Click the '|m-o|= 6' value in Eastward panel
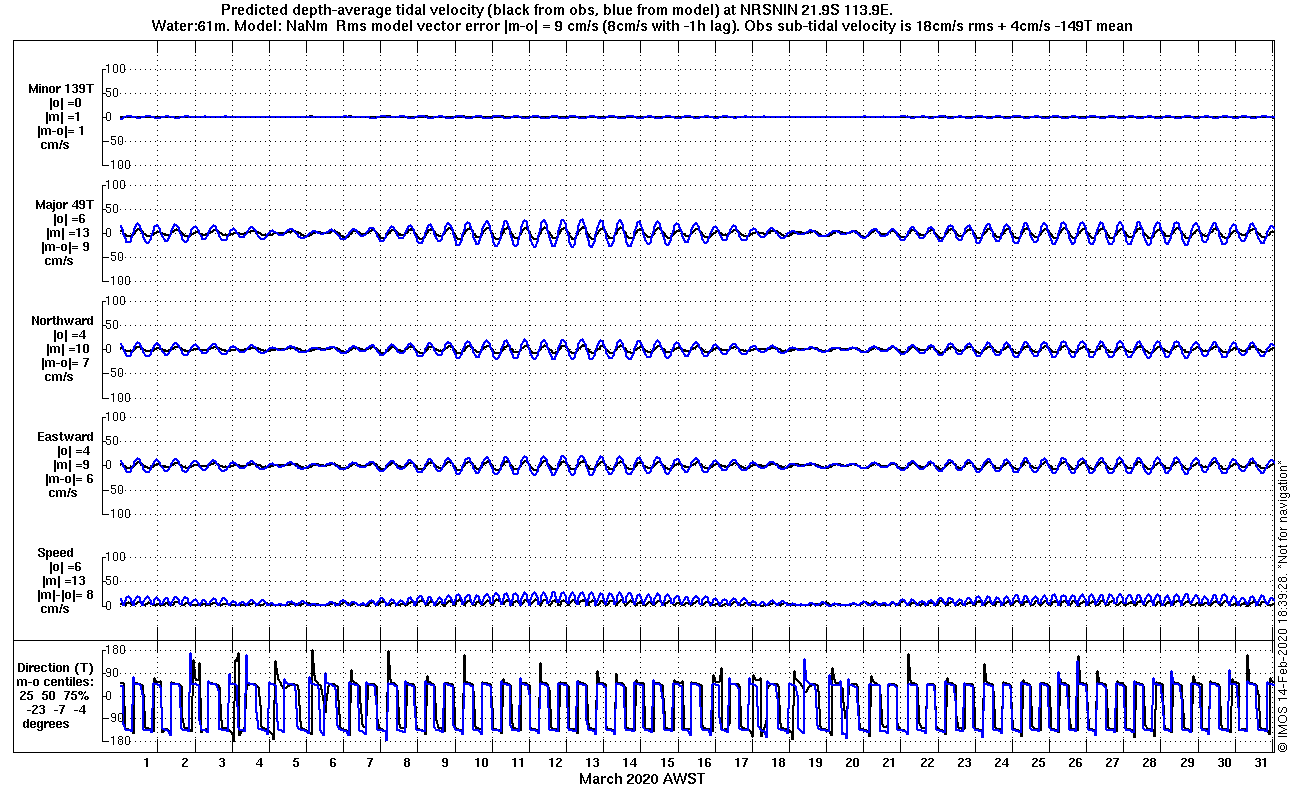Image resolution: width=1300 pixels, height=800 pixels. pos(70,479)
